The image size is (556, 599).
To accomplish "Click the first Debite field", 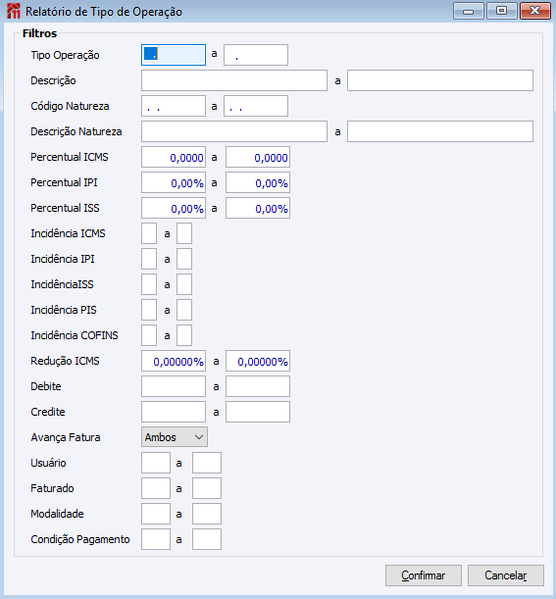I will point(173,386).
